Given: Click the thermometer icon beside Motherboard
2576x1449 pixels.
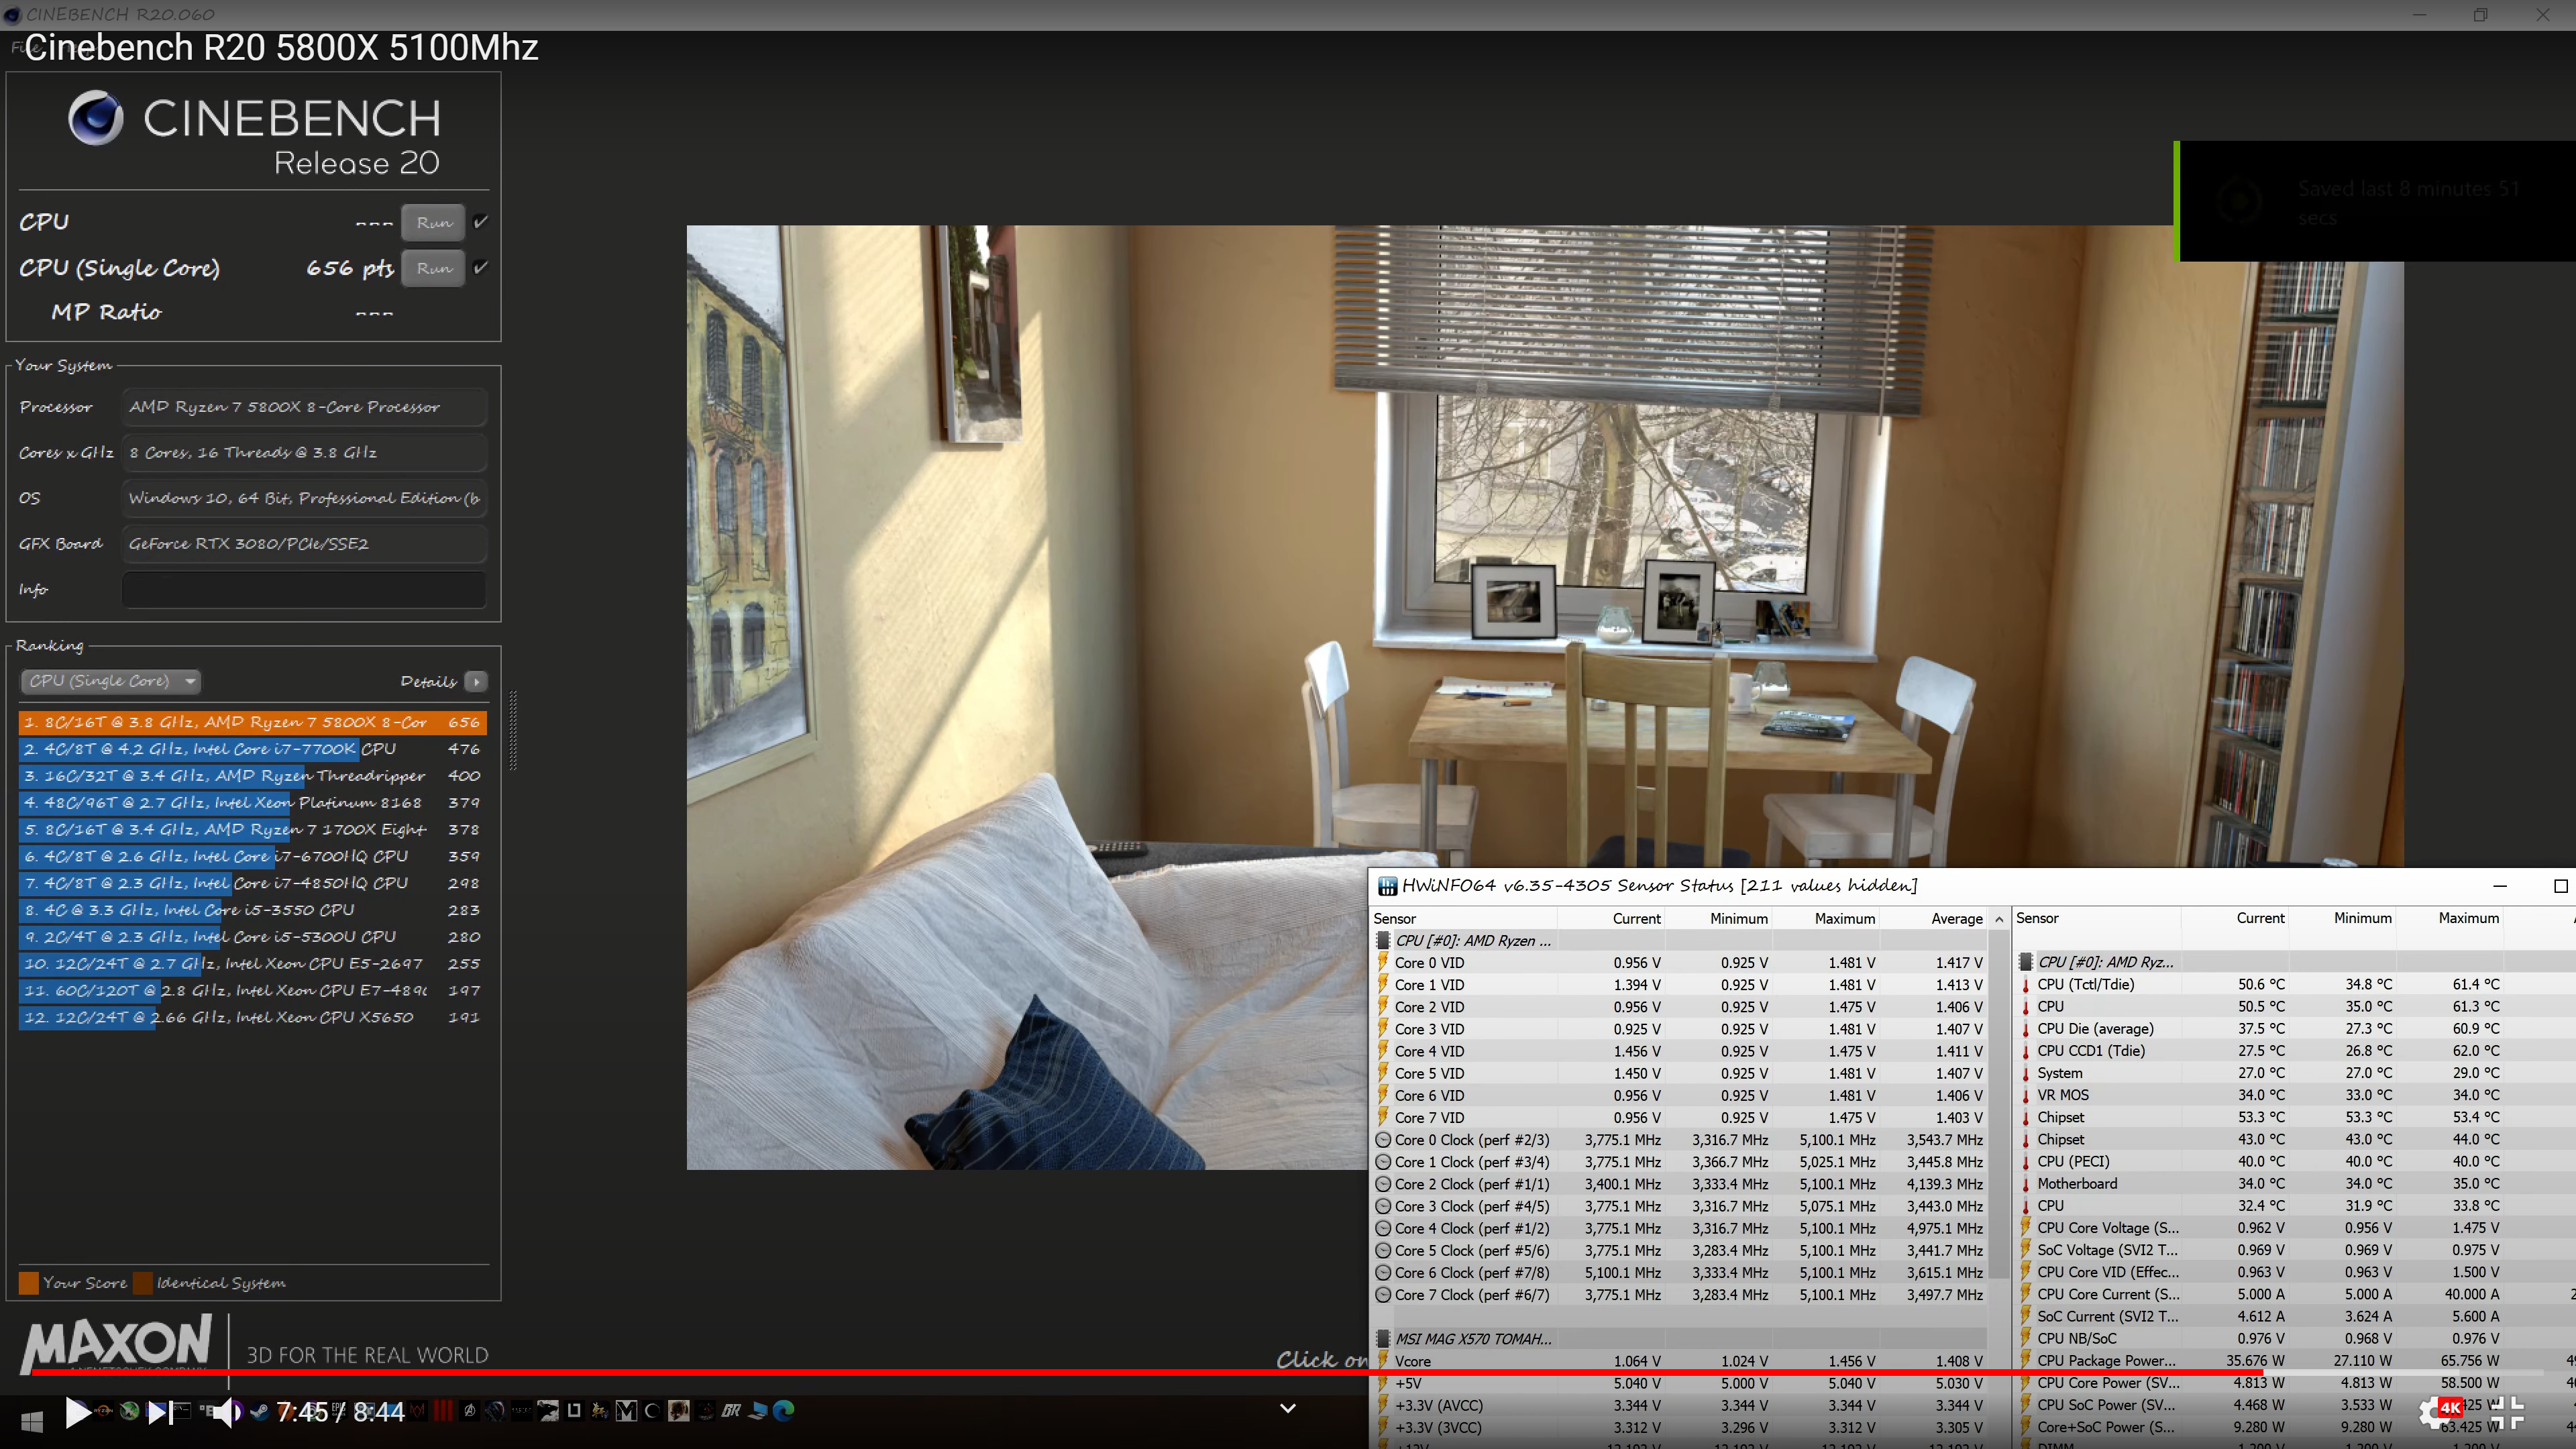Looking at the screenshot, I should click(x=2026, y=1184).
